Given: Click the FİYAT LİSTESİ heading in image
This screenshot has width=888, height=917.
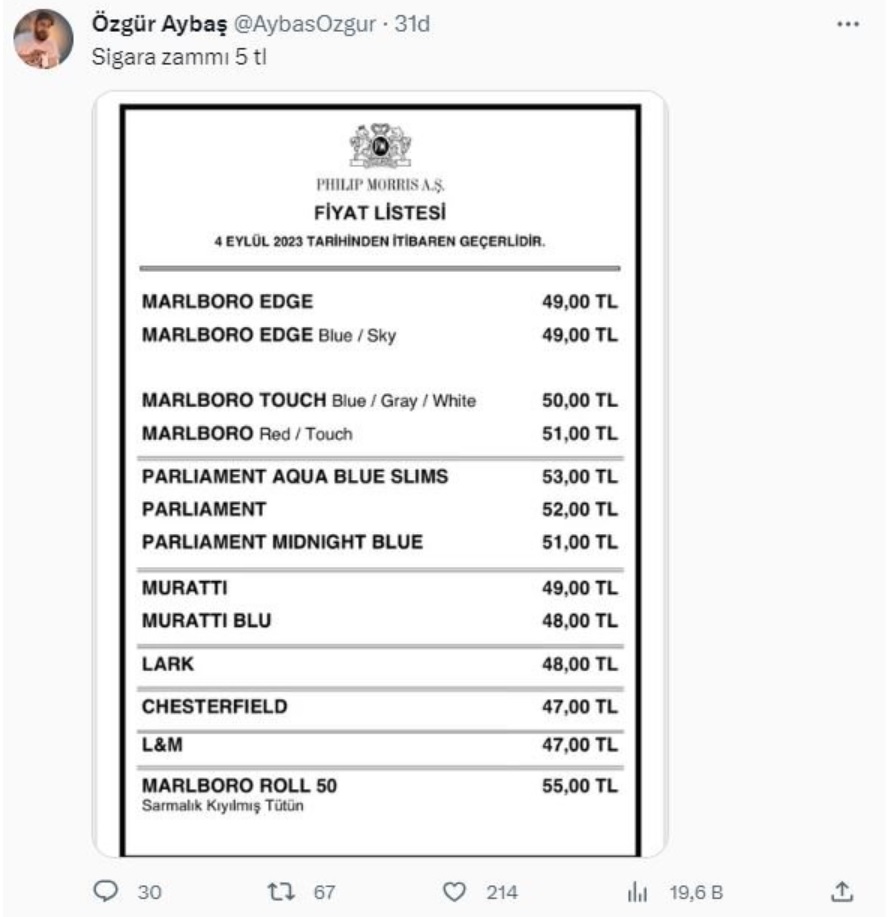Looking at the screenshot, I should pyautogui.click(x=380, y=213).
